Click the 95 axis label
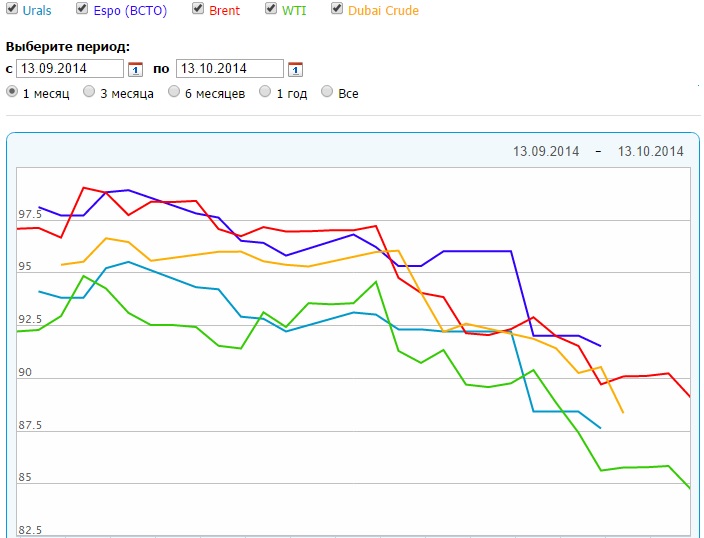The width and height of the screenshot is (704, 538). (x=25, y=266)
